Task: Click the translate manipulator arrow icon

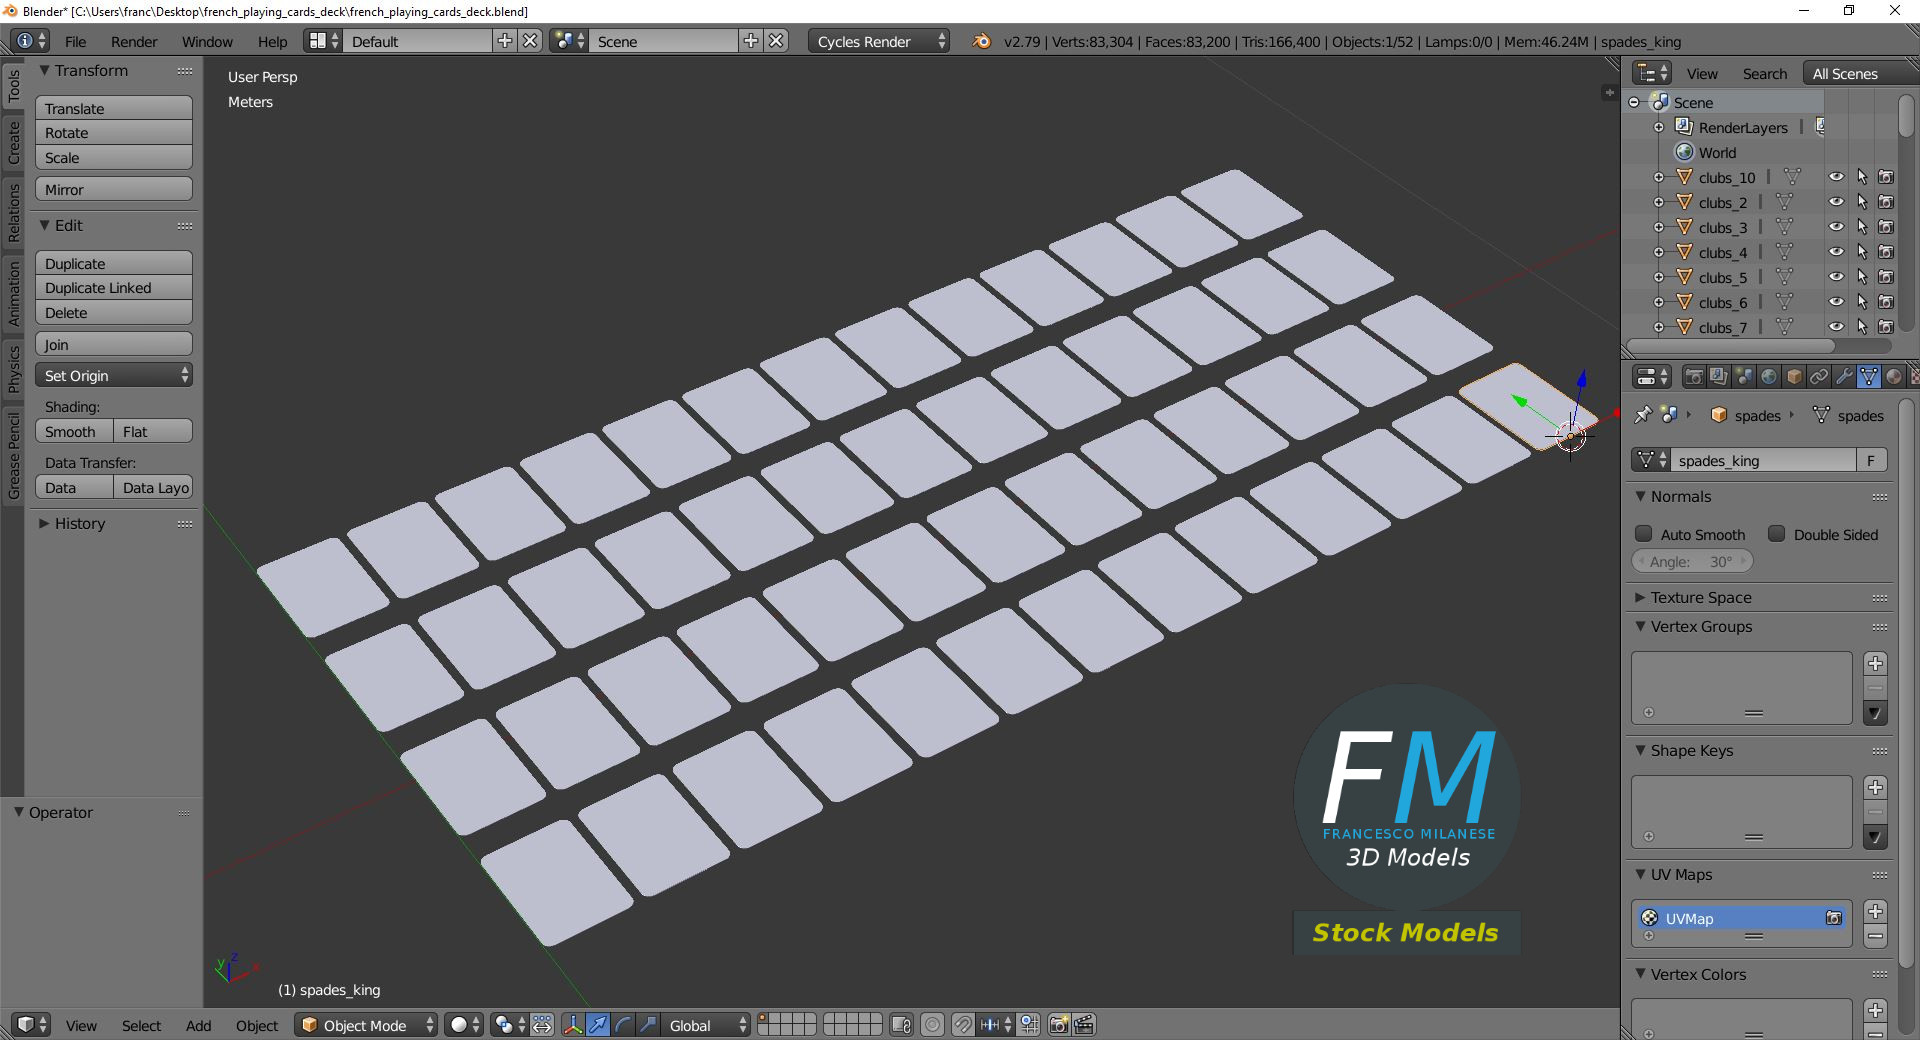Action: [x=597, y=1025]
